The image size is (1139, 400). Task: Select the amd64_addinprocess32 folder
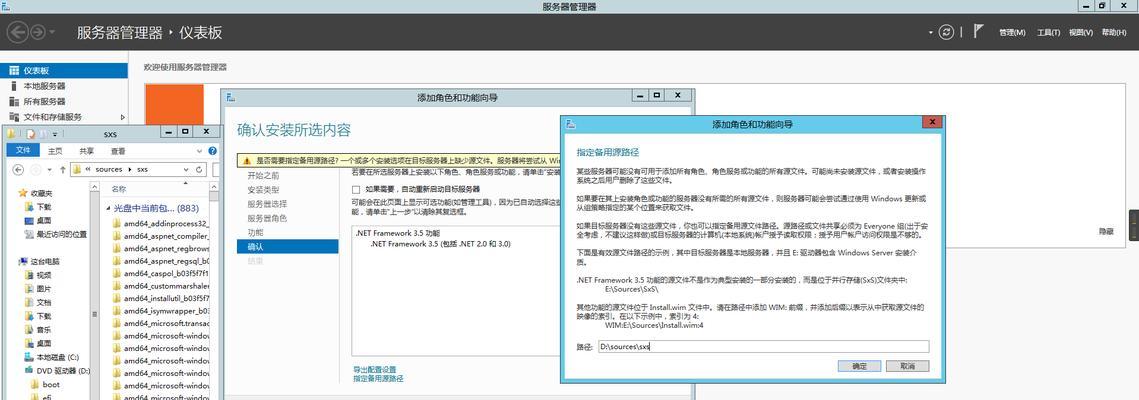(x=161, y=224)
